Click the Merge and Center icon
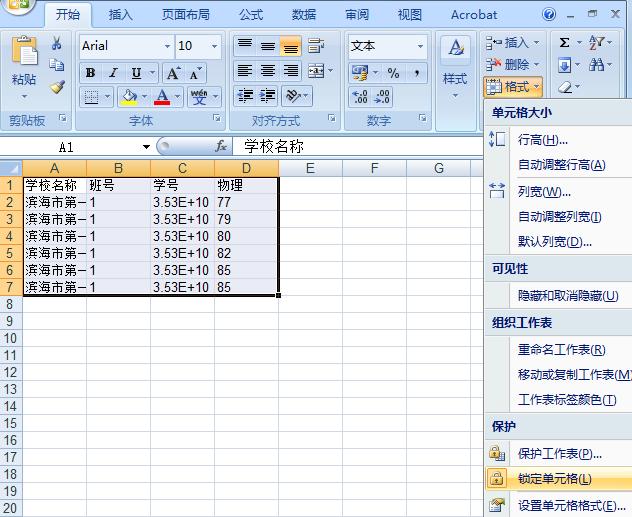Screen dimensions: 632x517 (316, 71)
